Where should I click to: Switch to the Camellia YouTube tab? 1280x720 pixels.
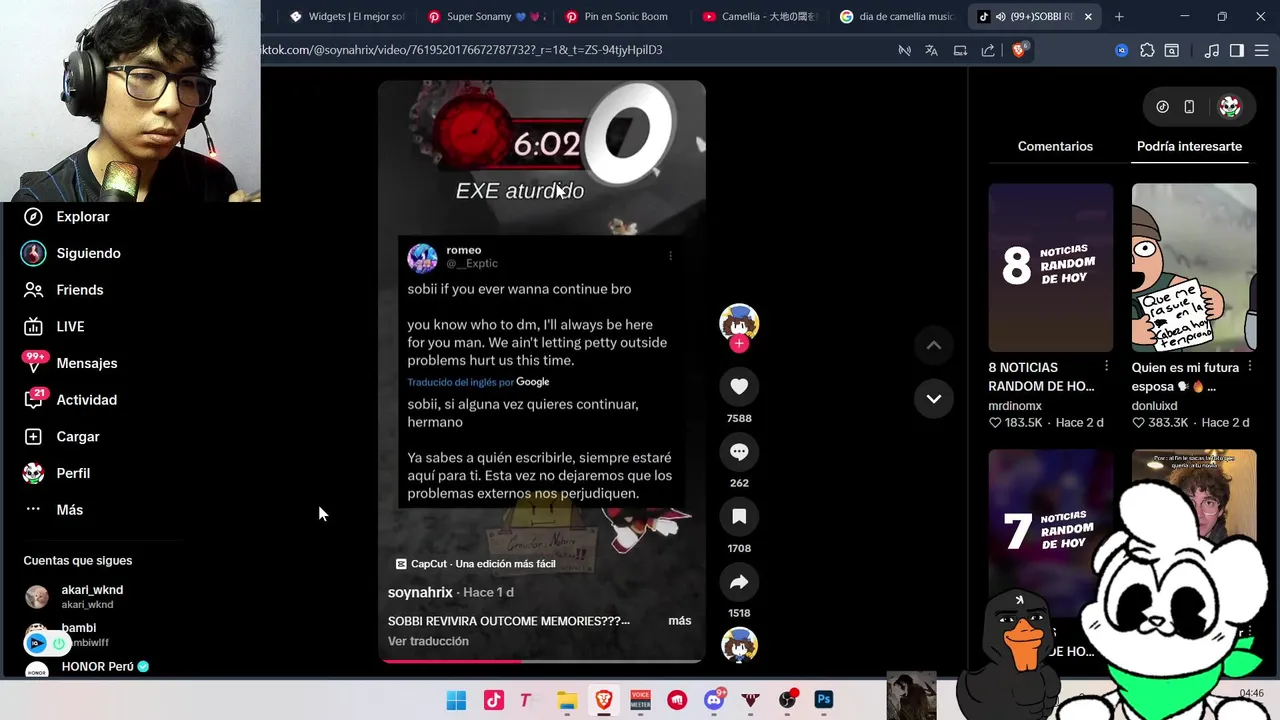(761, 17)
